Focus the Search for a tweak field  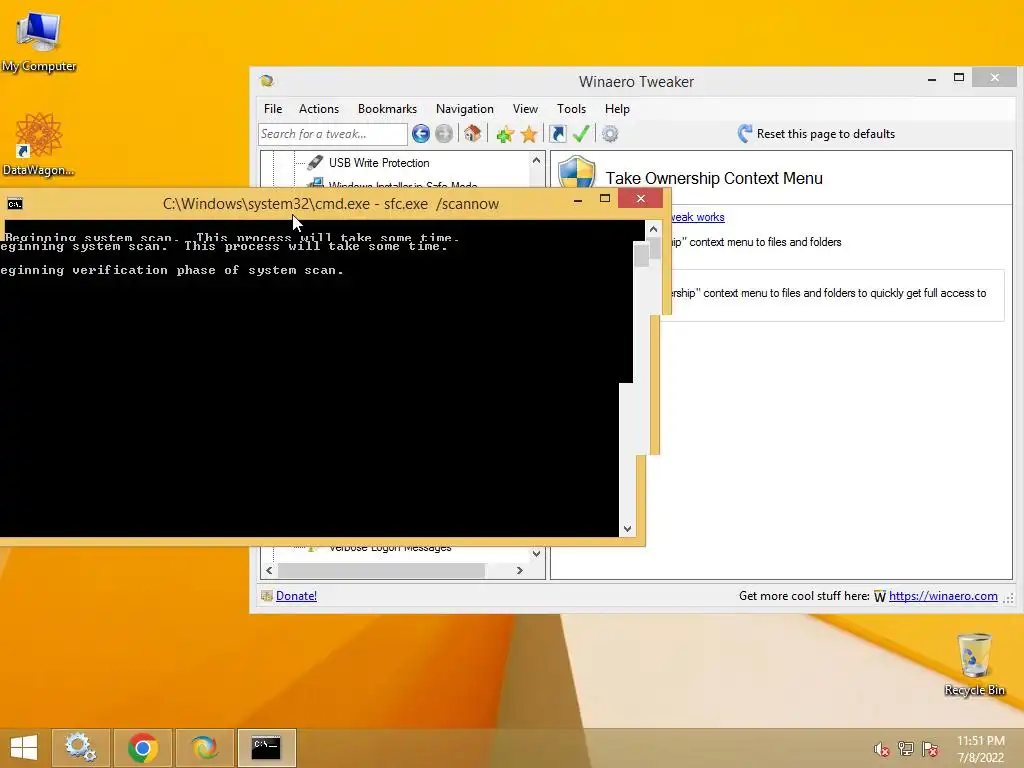332,134
